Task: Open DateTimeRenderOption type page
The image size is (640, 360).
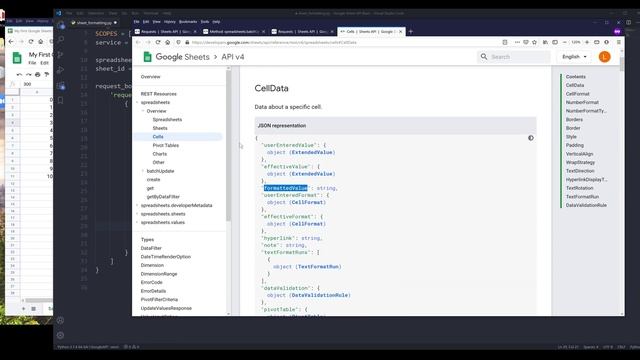Action: pos(166,257)
